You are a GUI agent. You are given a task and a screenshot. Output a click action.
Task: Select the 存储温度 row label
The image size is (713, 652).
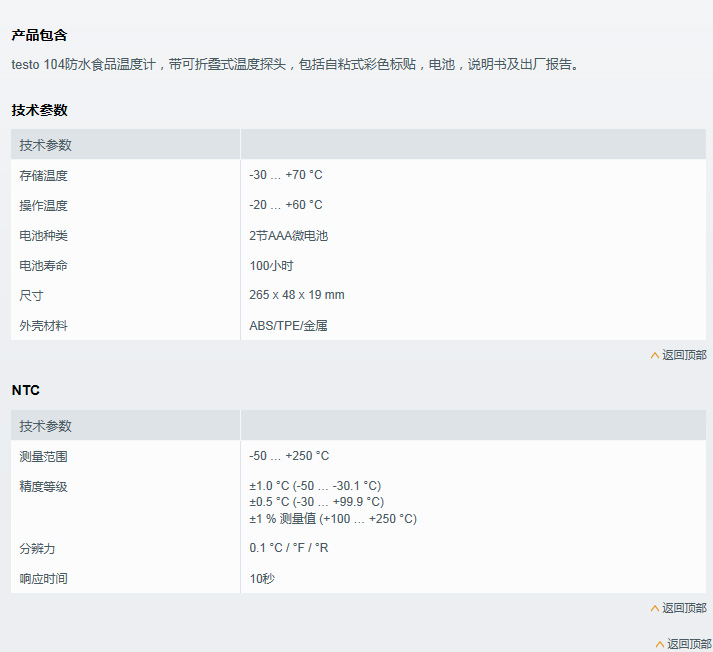click(x=44, y=175)
